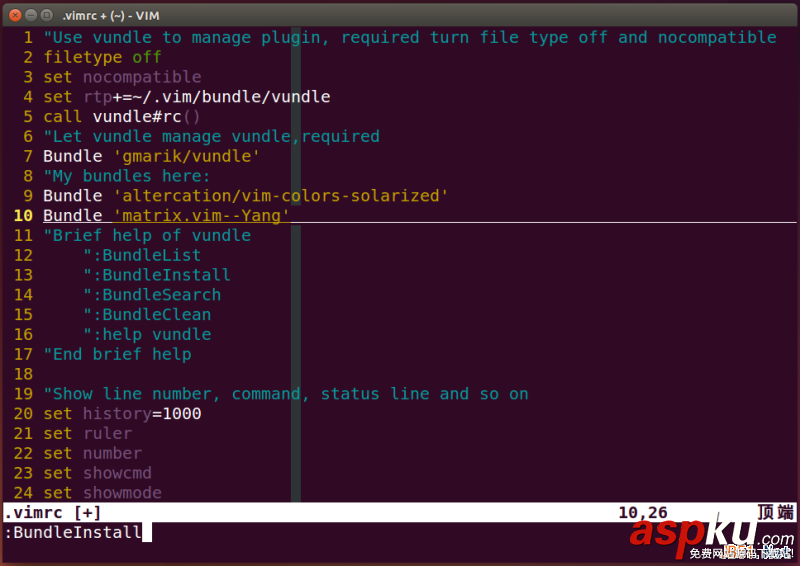
Task: Click the line "set rtp+=~/.vim/bundle/vundle"
Action: click(187, 97)
